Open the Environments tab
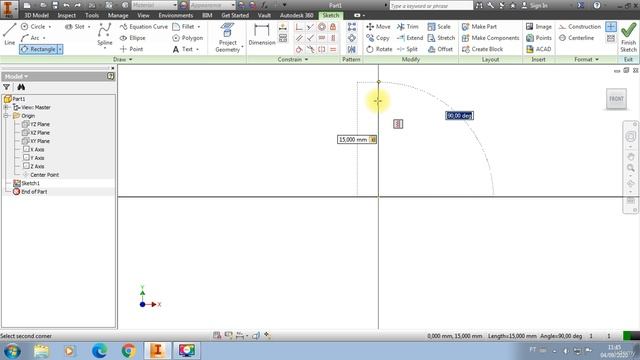This screenshot has width=640, height=360. tap(176, 16)
